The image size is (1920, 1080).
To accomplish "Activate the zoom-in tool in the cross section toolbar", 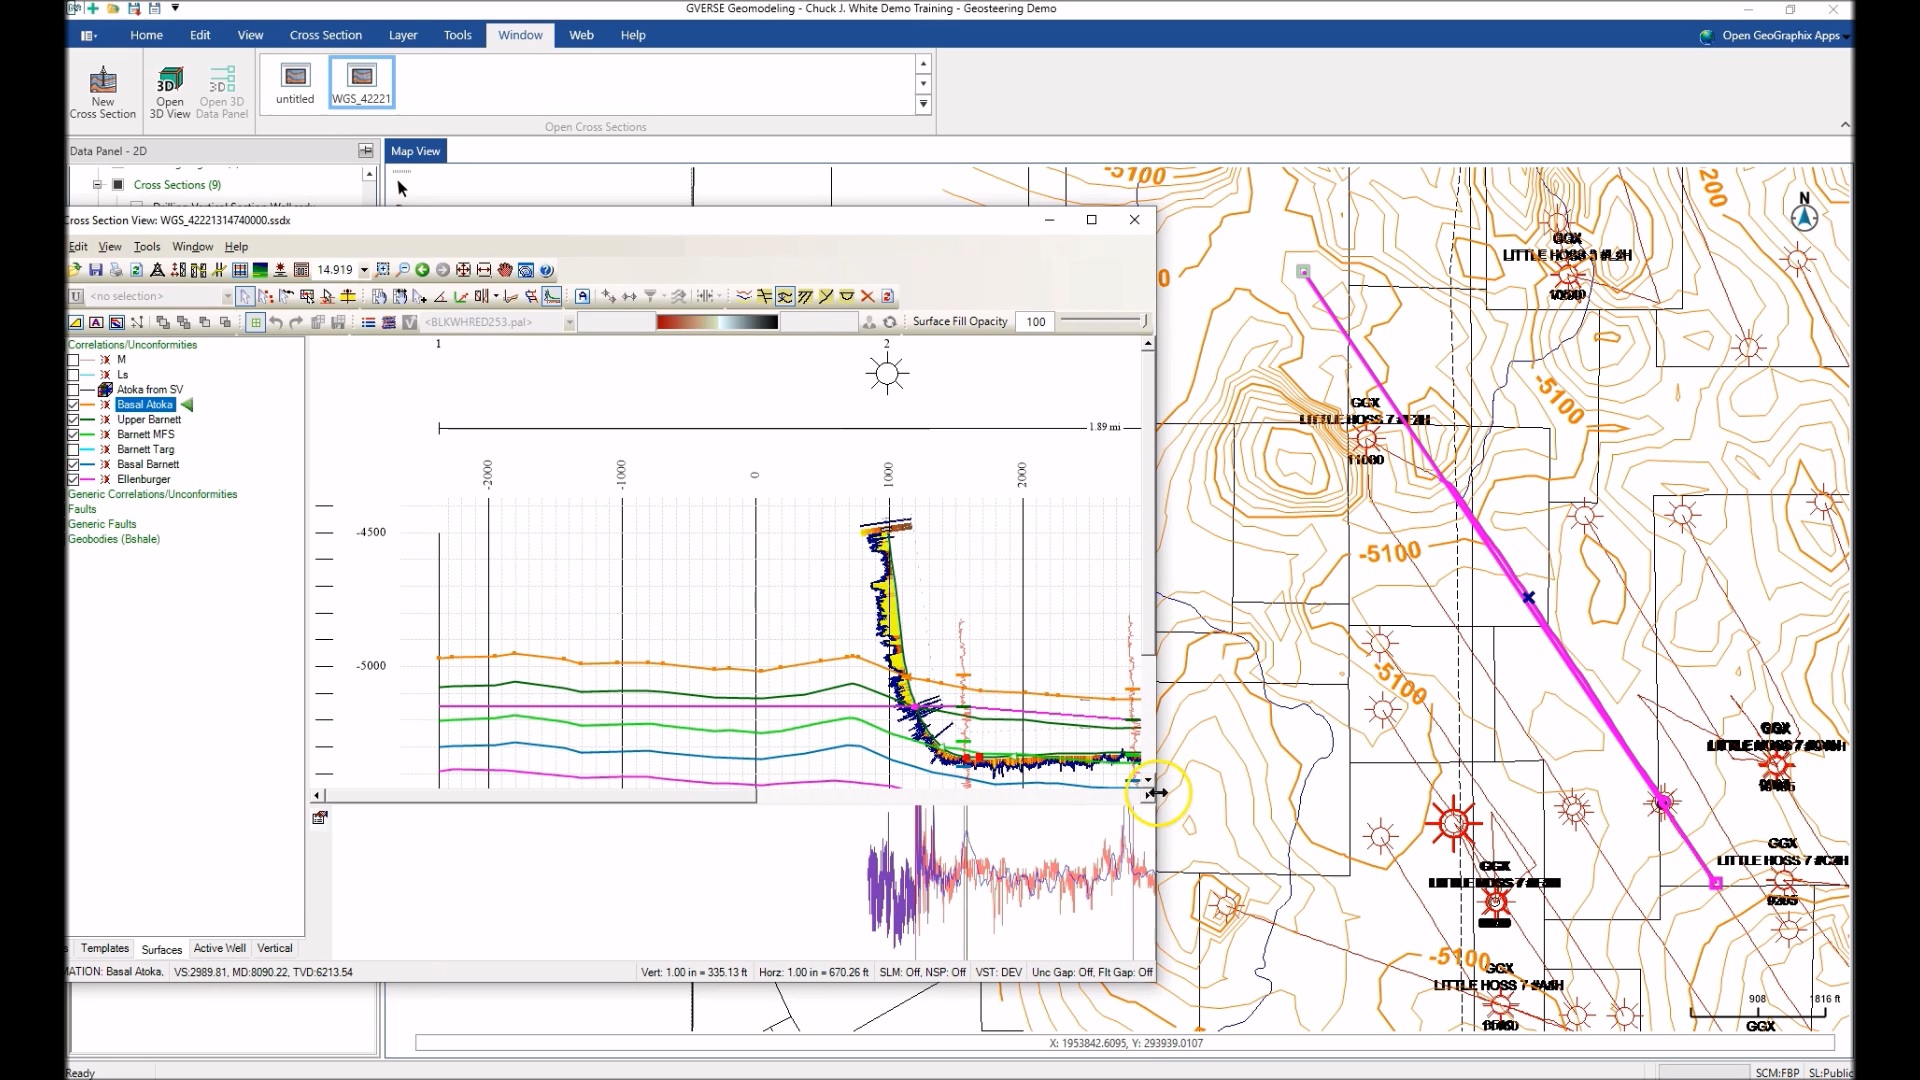I will (x=384, y=270).
